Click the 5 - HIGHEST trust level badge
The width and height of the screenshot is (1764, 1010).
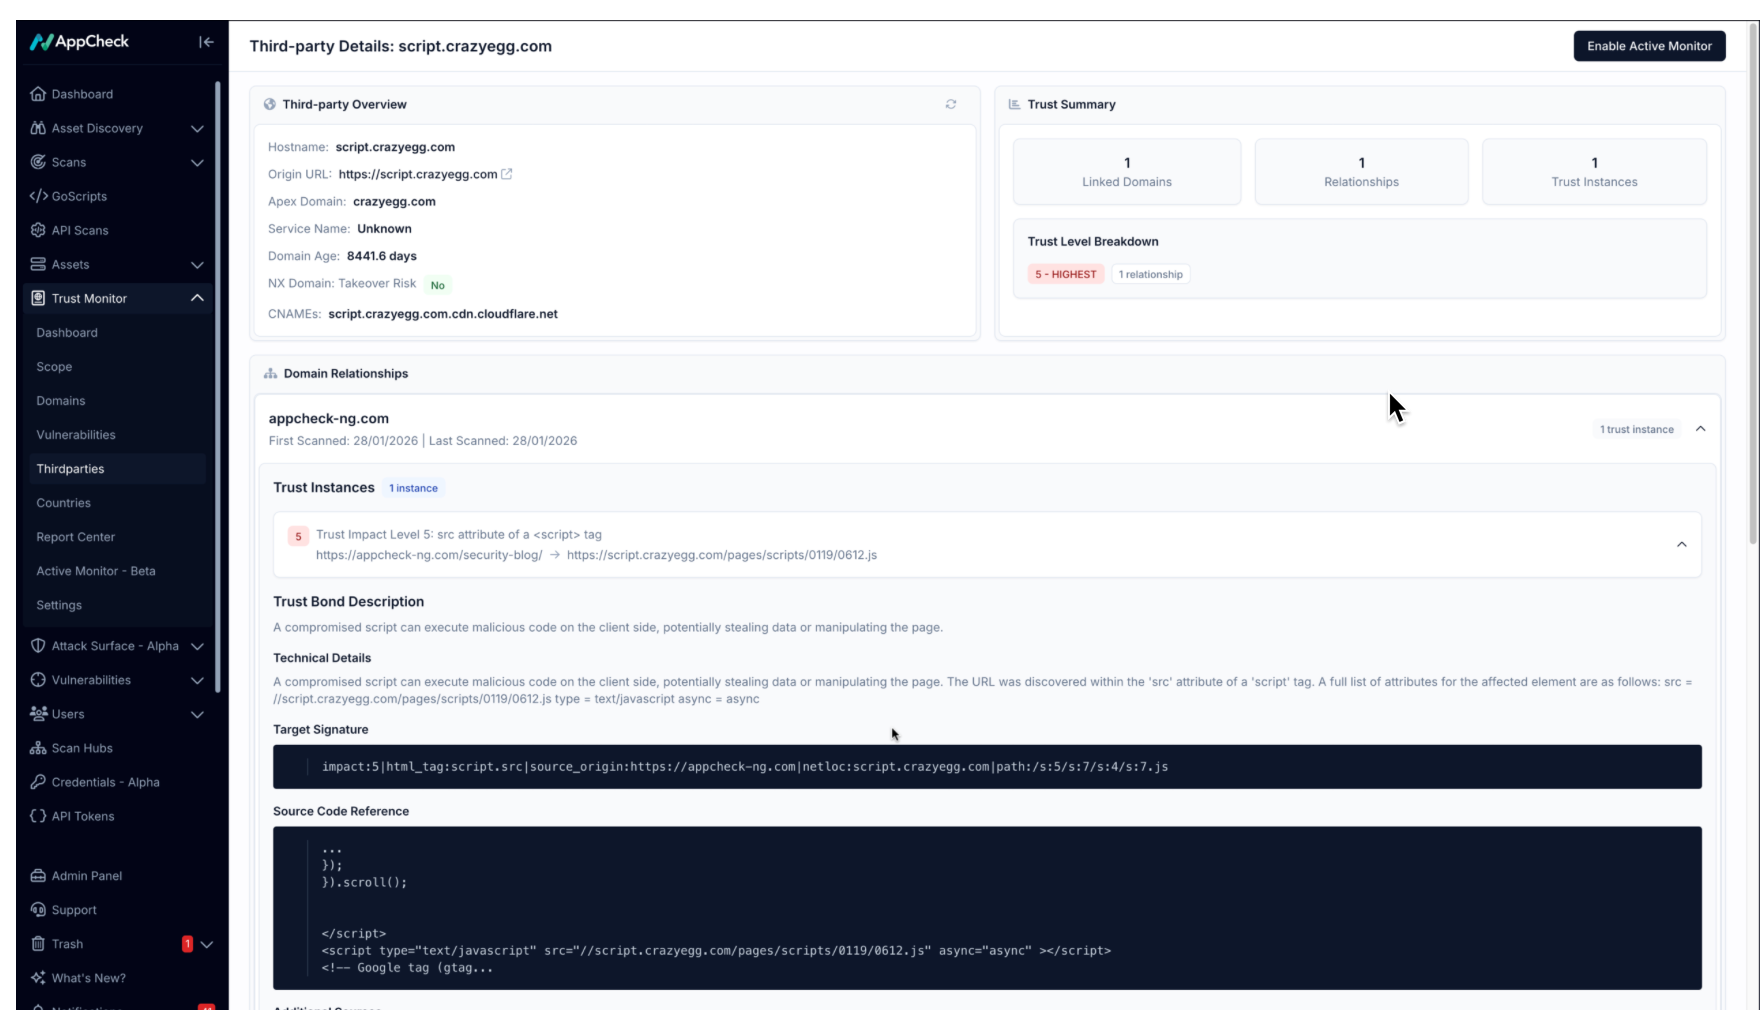1065,274
